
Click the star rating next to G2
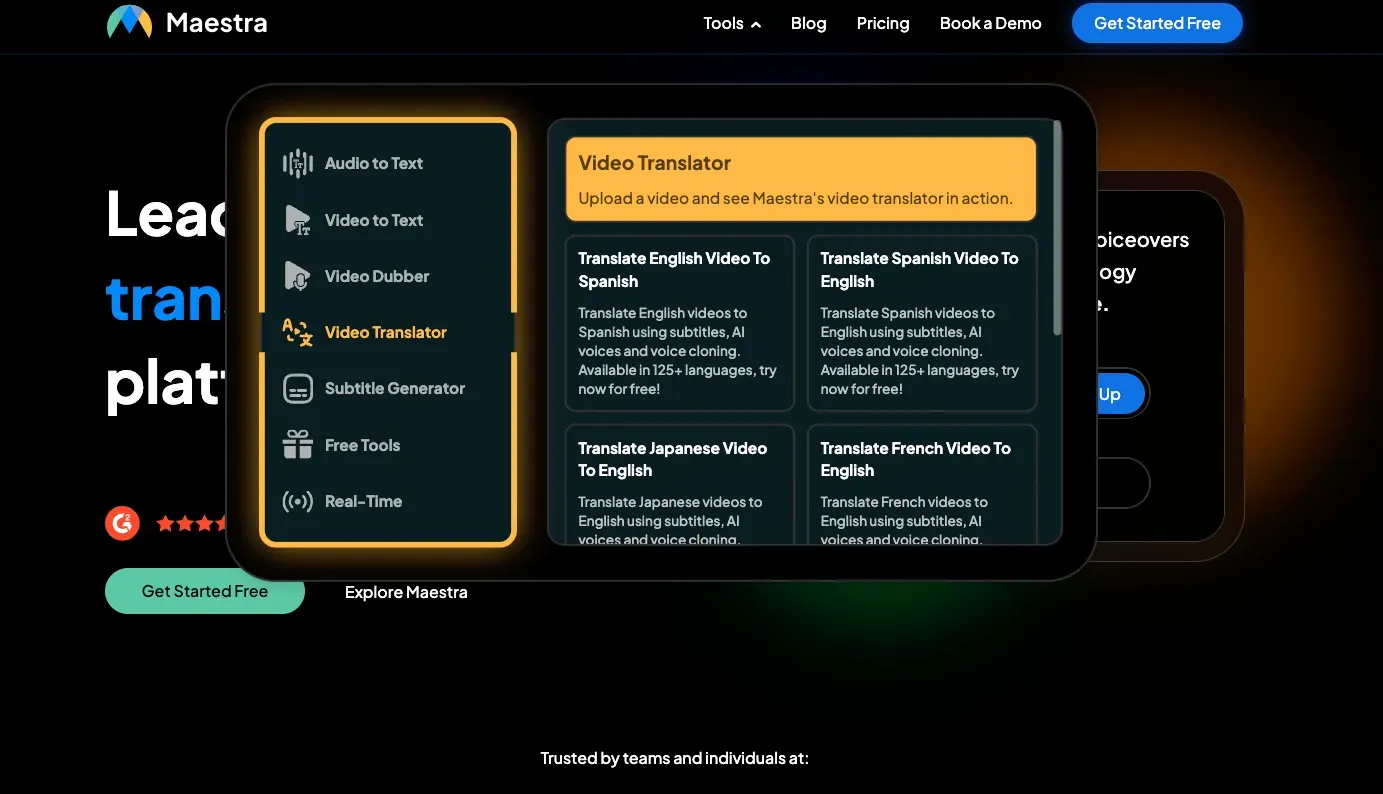[x=192, y=523]
